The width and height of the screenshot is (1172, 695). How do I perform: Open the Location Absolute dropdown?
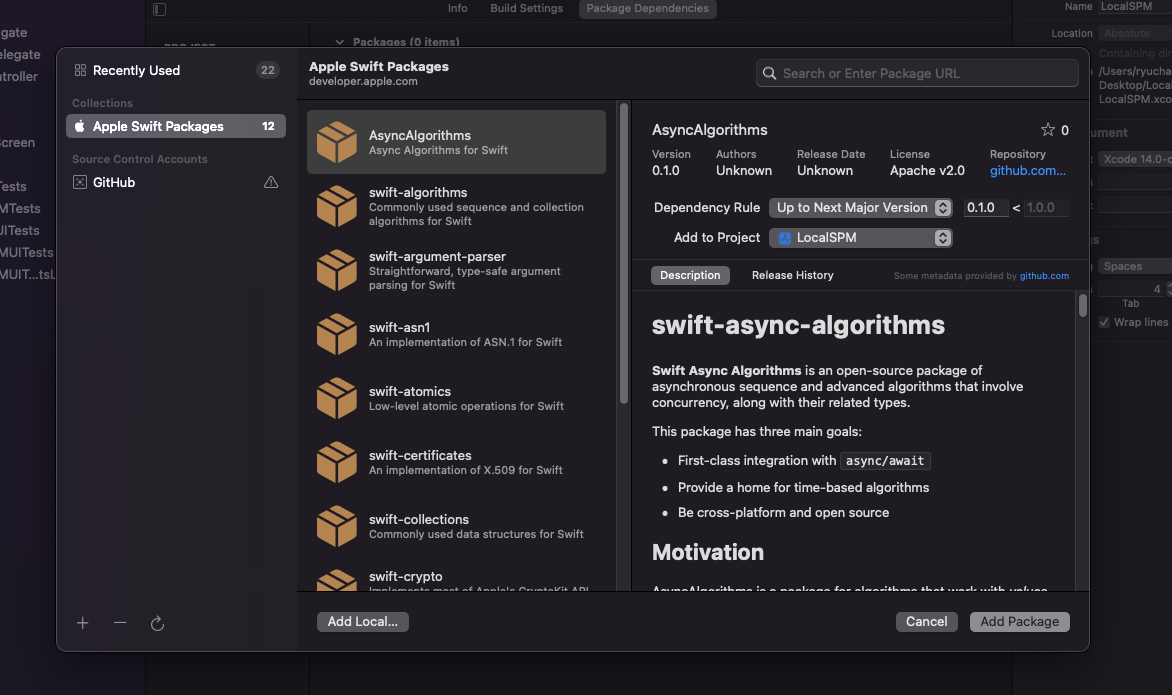tap(1135, 33)
